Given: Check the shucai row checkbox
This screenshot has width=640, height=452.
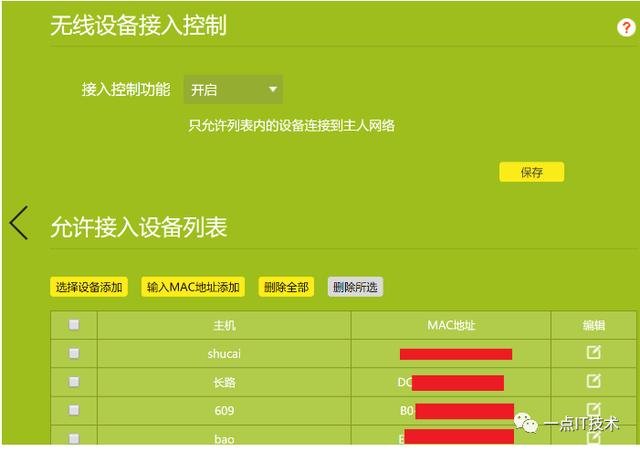Looking at the screenshot, I should (x=74, y=353).
